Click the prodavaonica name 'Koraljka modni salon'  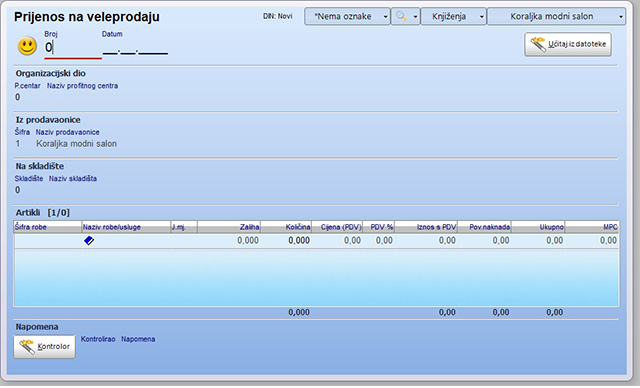[x=76, y=144]
